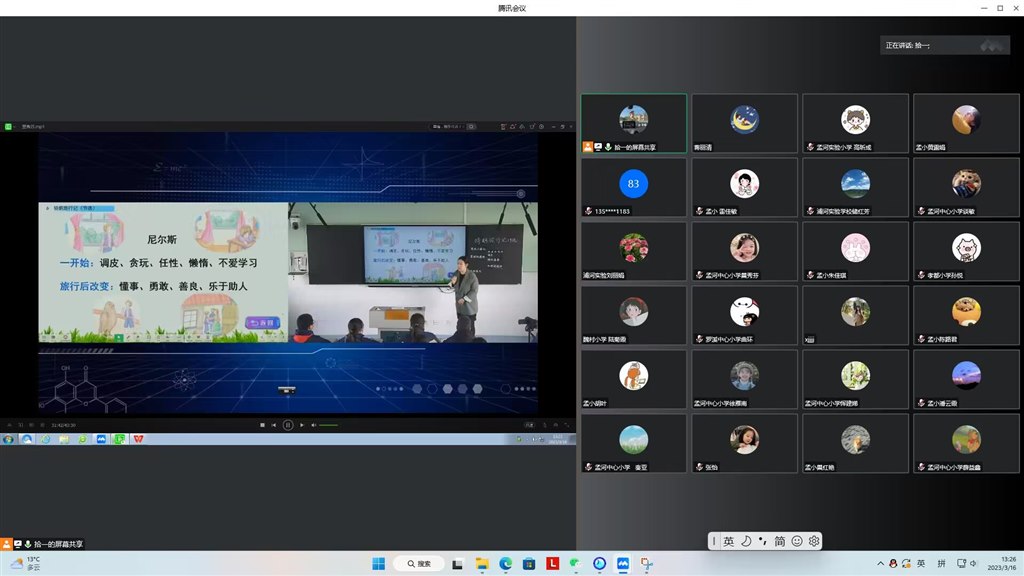Toggle the 简 simplified Chinese mode
The image size is (1024, 576).
click(x=779, y=541)
